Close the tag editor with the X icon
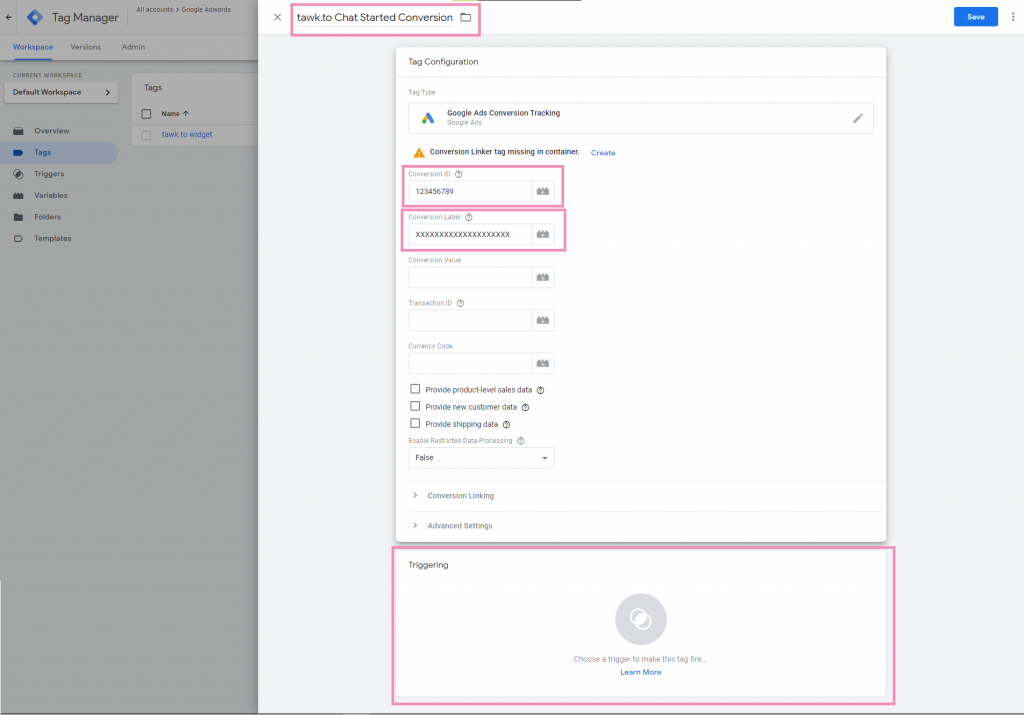Image resolution: width=1024 pixels, height=715 pixels. pos(278,18)
